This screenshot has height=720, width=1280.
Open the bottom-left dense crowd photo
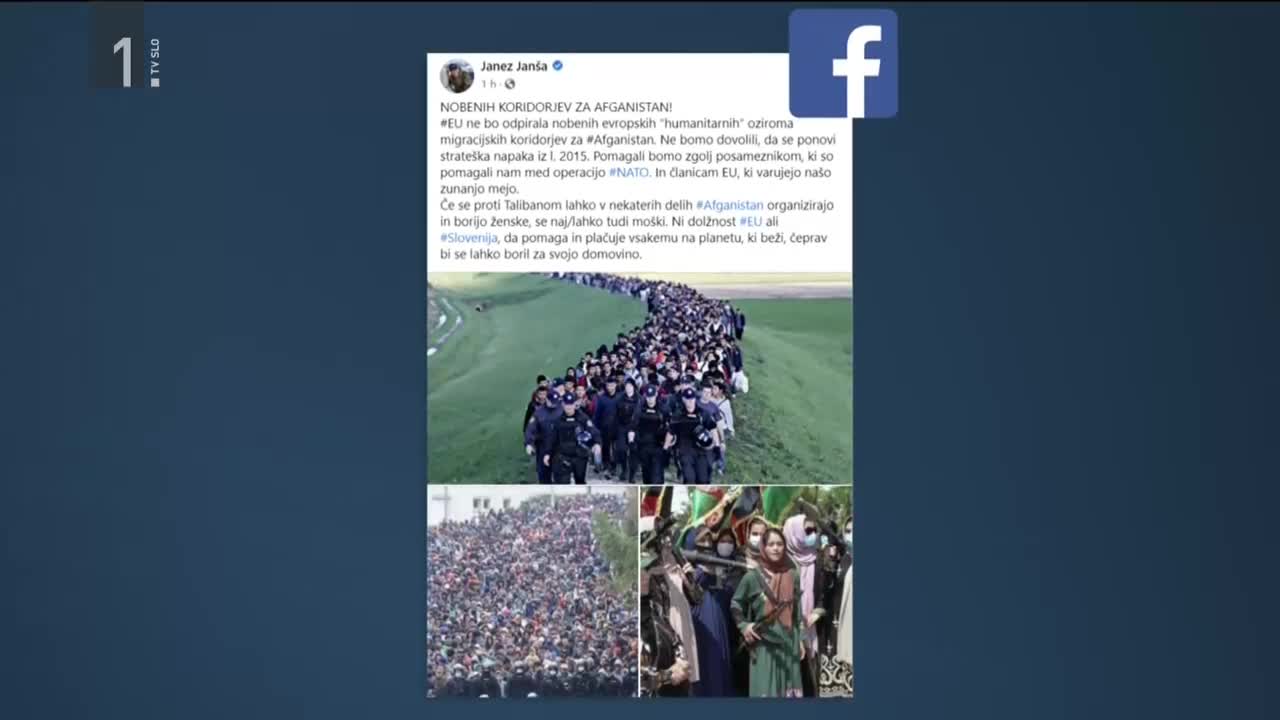[533, 591]
